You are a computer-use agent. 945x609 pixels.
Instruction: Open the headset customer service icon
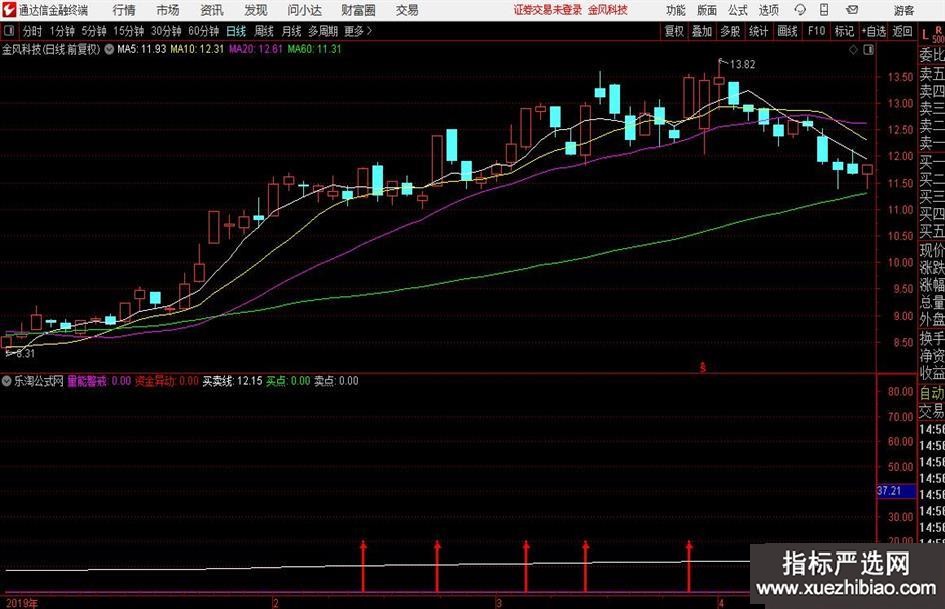[800, 10]
